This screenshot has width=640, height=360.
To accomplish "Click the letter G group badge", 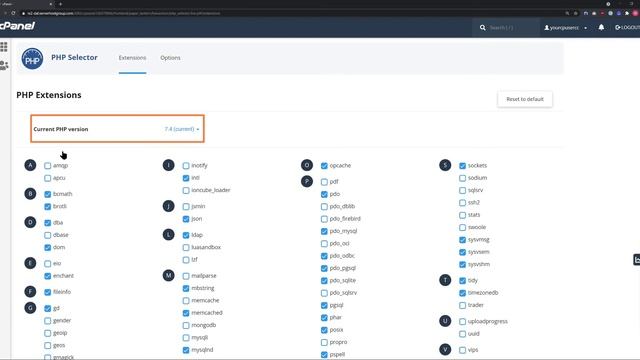I will (x=30, y=308).
